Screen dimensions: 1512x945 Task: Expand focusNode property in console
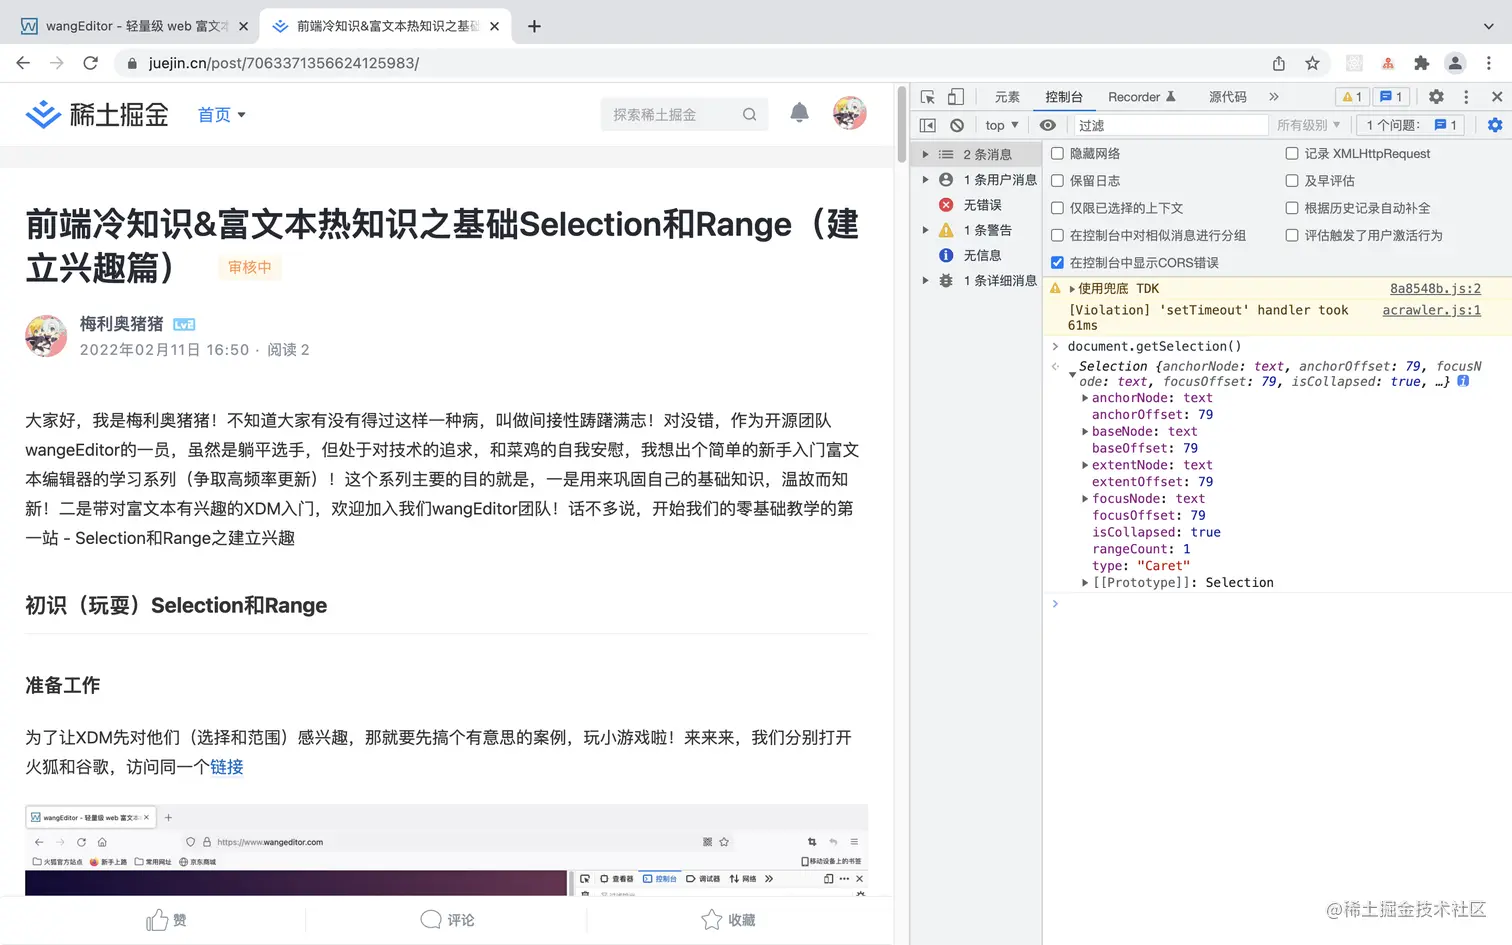[x=1085, y=499]
